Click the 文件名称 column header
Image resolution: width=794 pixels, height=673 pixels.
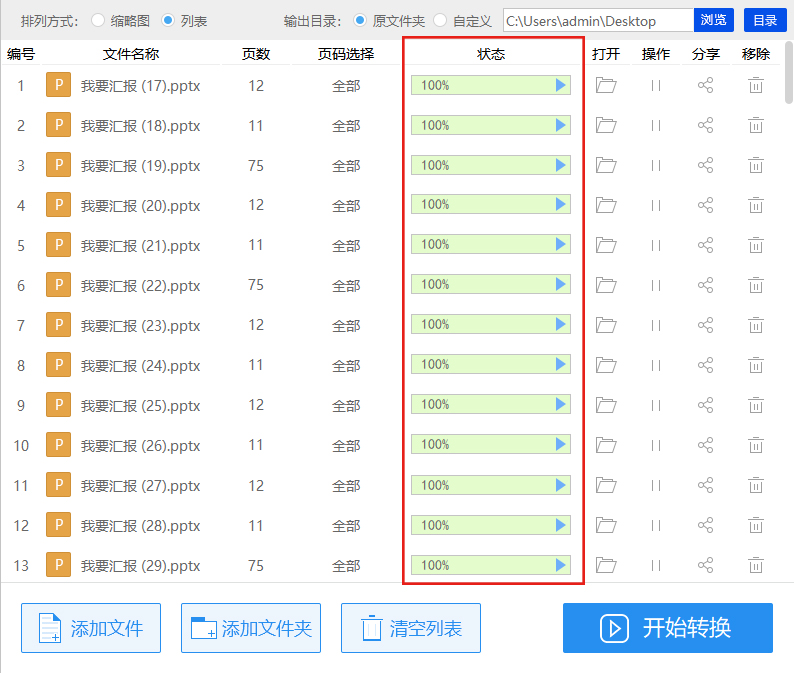click(x=131, y=54)
